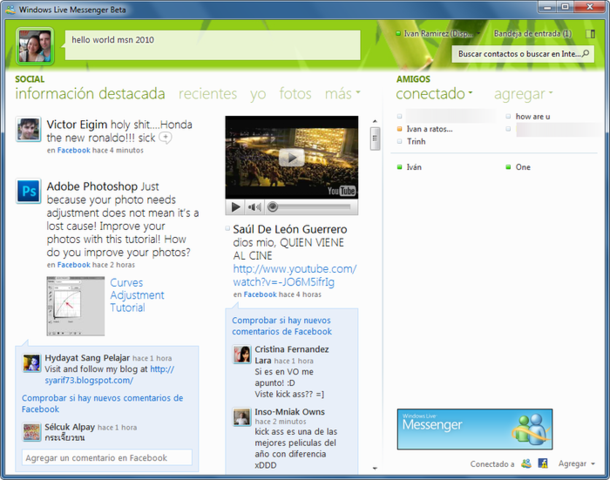The image size is (610, 480).
Task: Click the search magnifier icon
Action: (585, 54)
